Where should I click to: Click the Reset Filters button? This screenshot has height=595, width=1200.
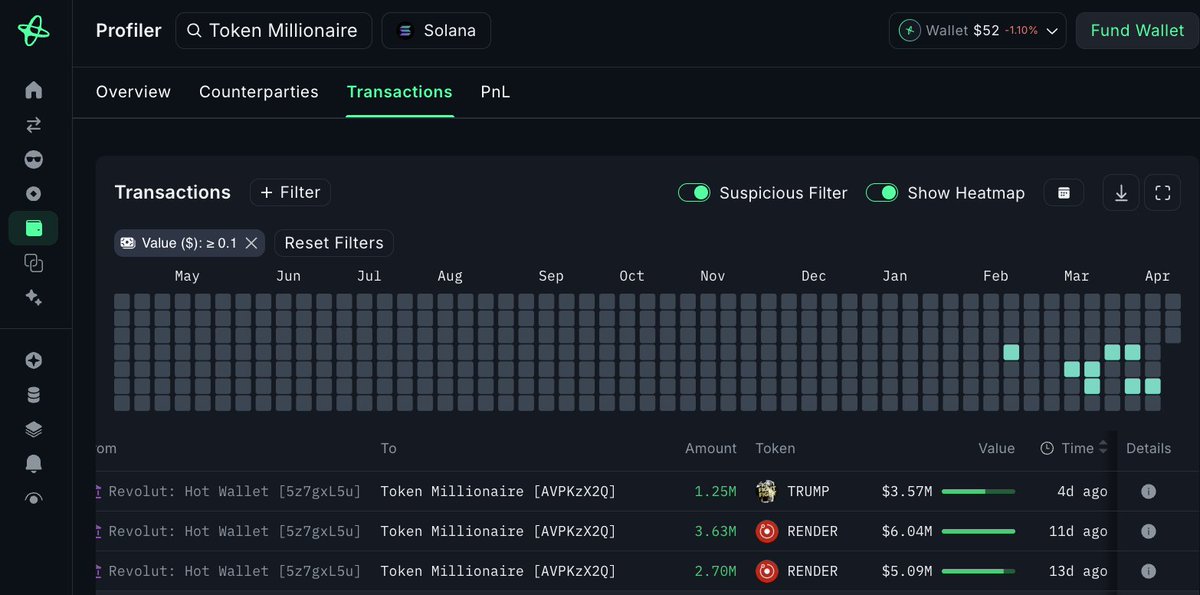(x=334, y=243)
